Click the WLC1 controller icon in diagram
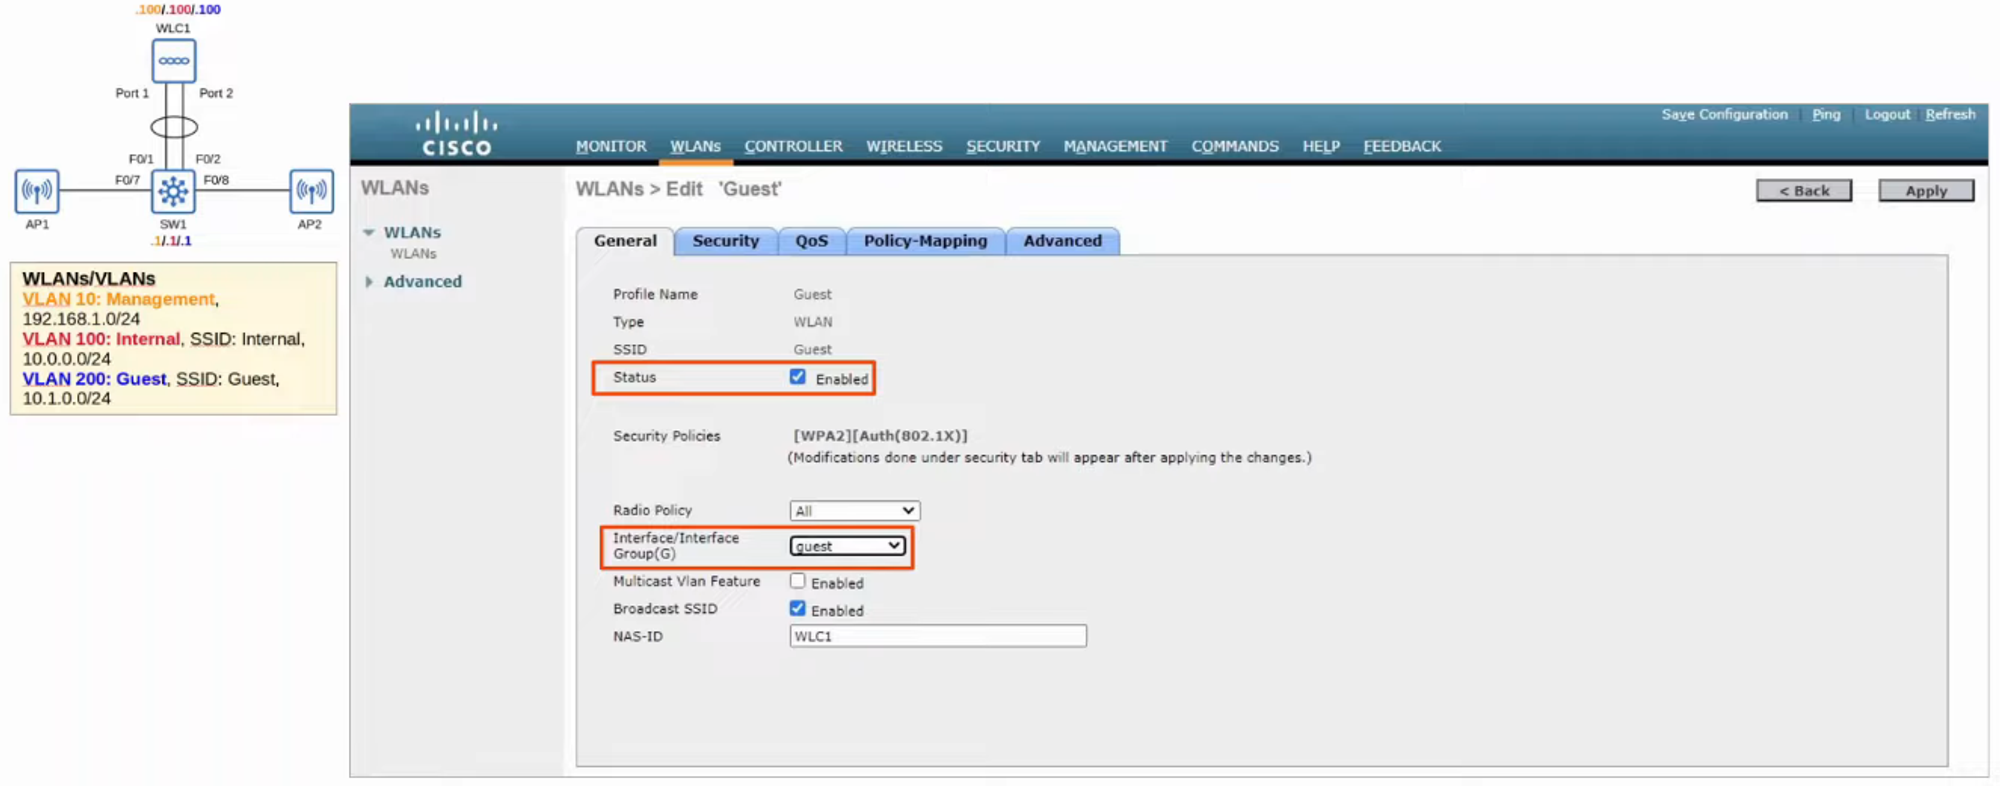The height and width of the screenshot is (786, 2000). click(x=173, y=61)
